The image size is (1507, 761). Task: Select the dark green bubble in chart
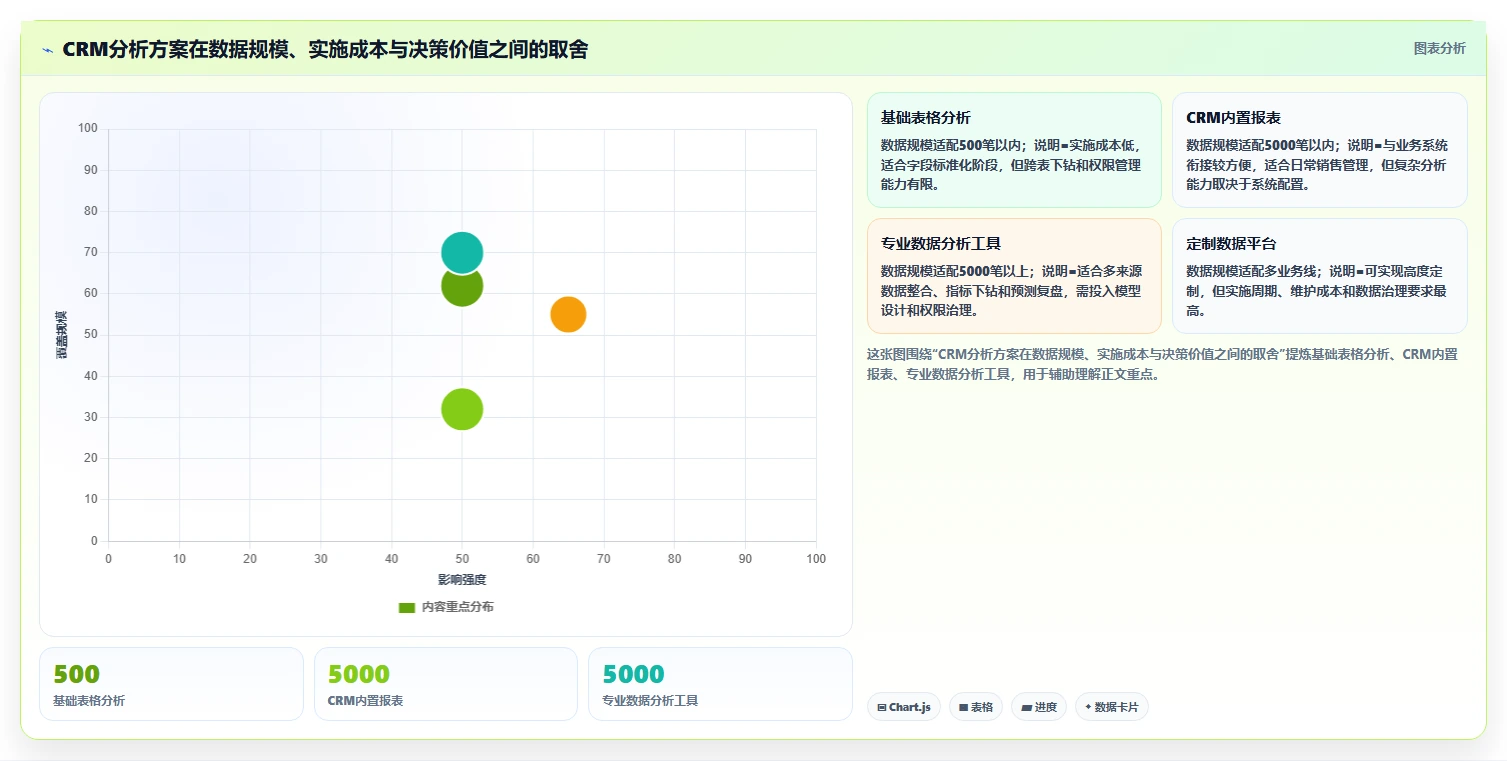pos(462,288)
